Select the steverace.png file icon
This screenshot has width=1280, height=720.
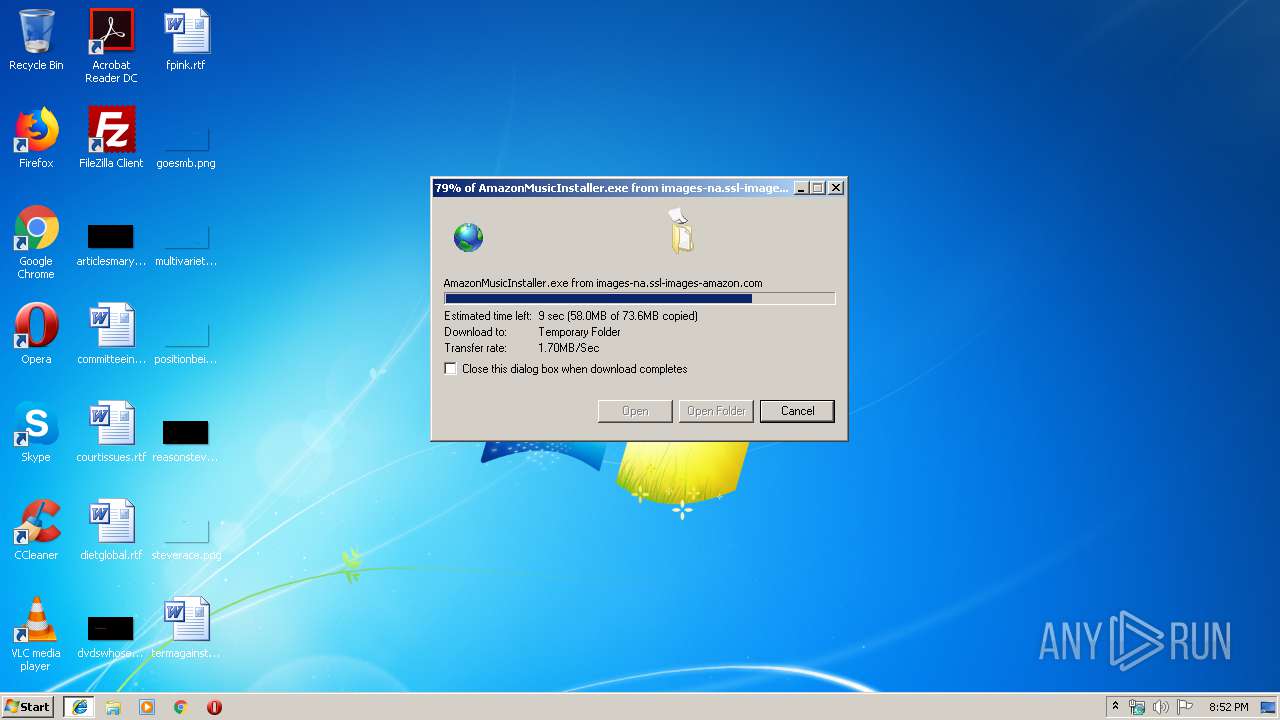[186, 539]
